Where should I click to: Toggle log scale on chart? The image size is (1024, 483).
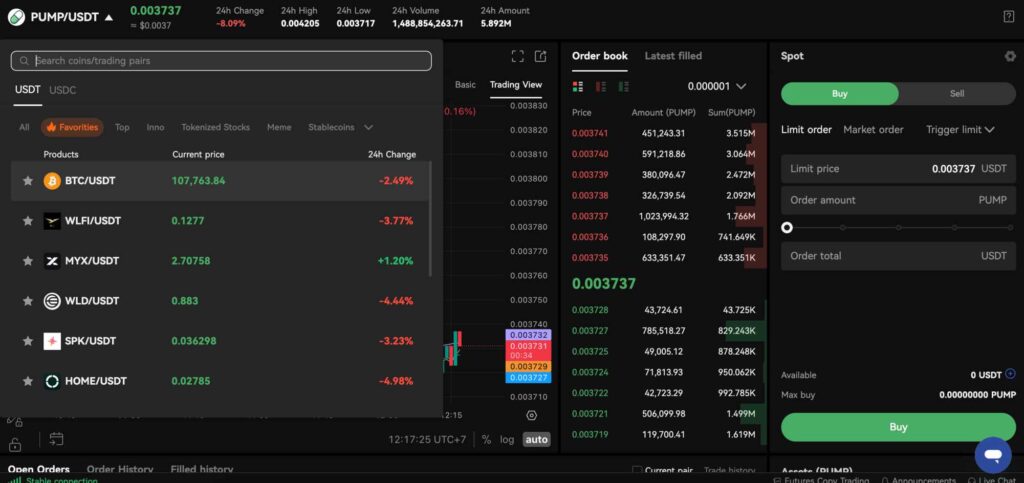point(507,439)
